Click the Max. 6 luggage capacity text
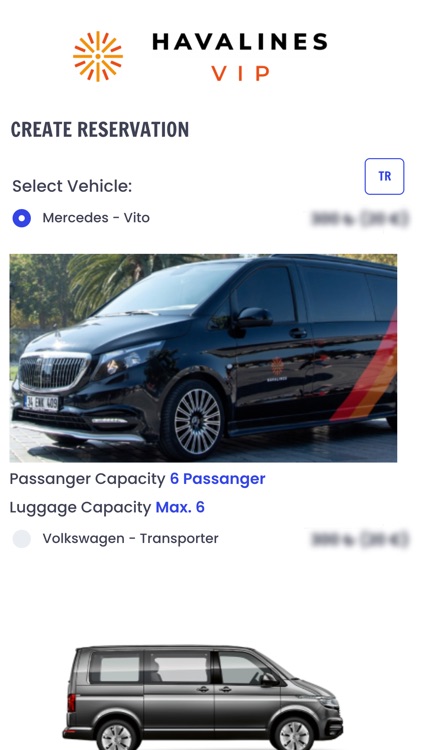 click(180, 507)
